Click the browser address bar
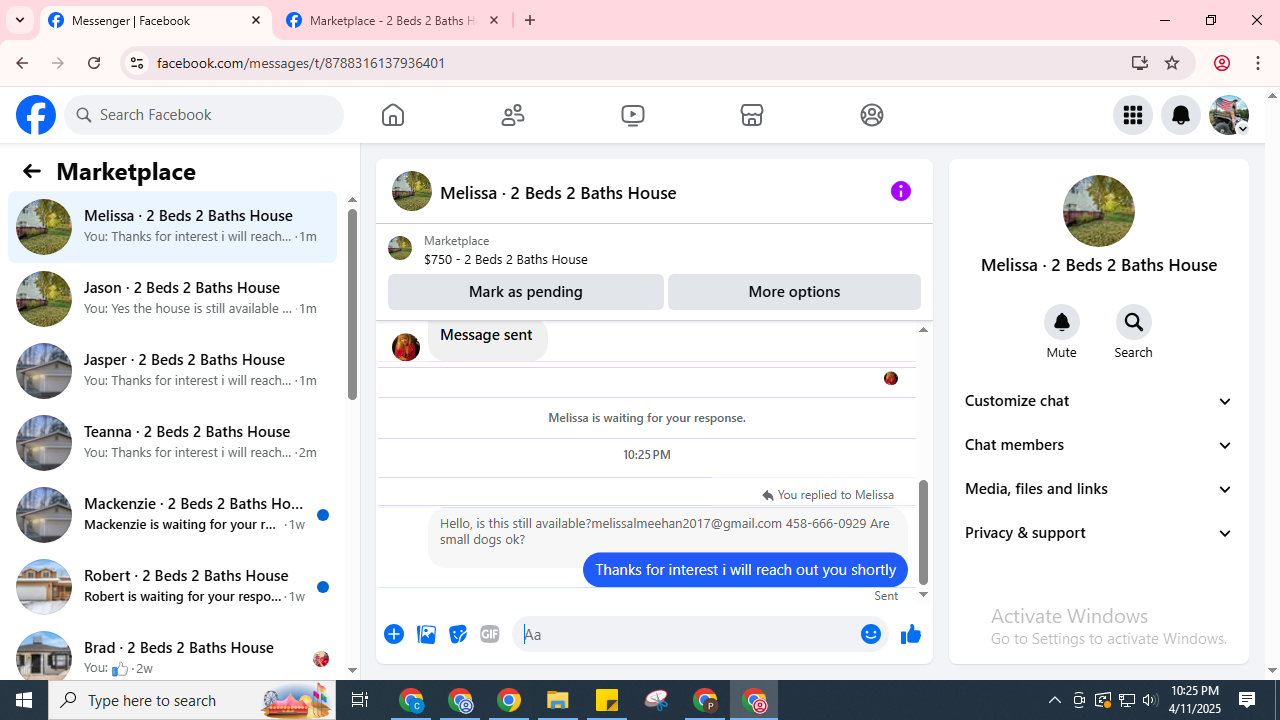This screenshot has height=720, width=1280. coord(638,63)
